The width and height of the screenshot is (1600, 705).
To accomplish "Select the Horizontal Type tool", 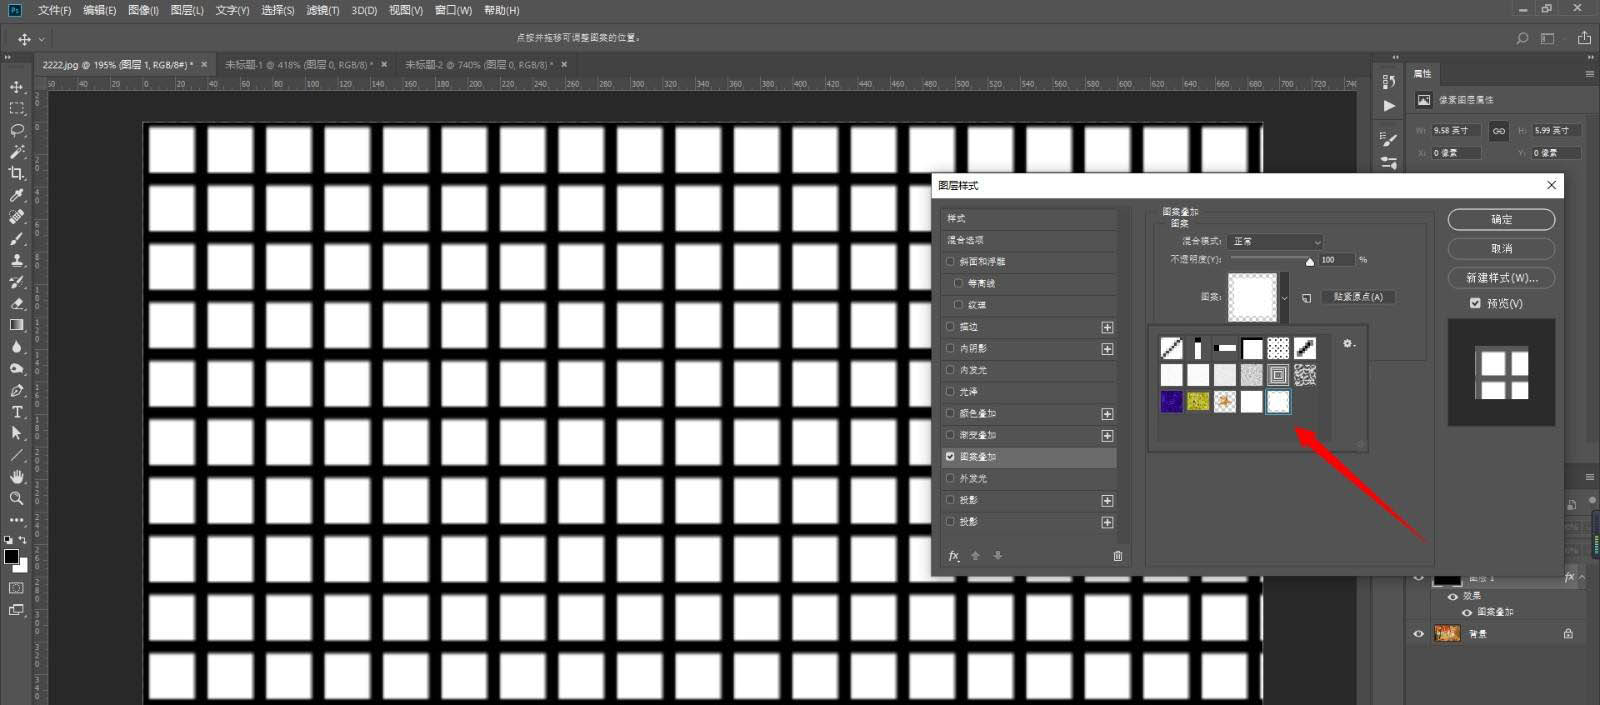I will (16, 412).
